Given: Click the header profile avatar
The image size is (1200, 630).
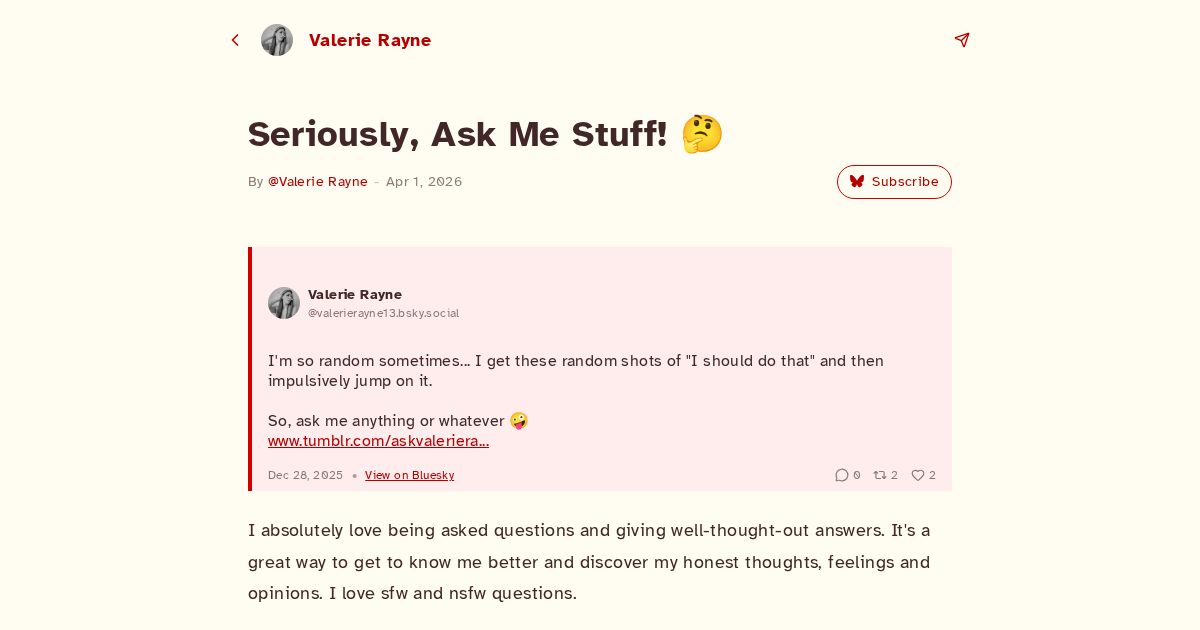Looking at the screenshot, I should (x=277, y=40).
